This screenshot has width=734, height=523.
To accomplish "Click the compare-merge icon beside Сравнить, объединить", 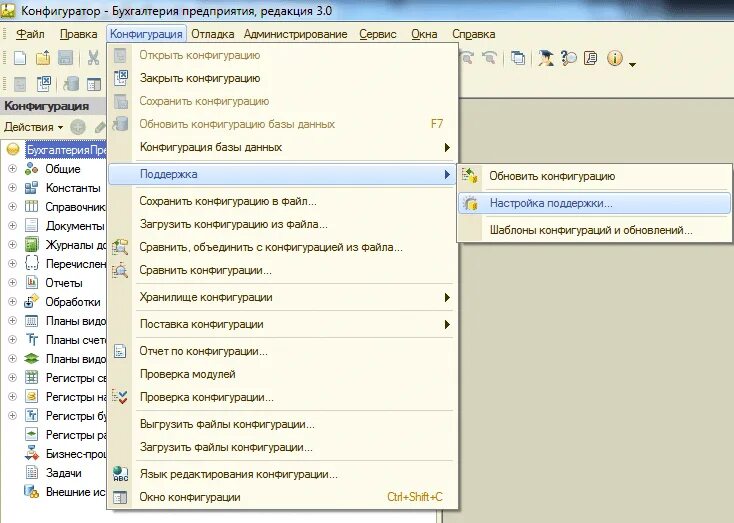I will 120,247.
